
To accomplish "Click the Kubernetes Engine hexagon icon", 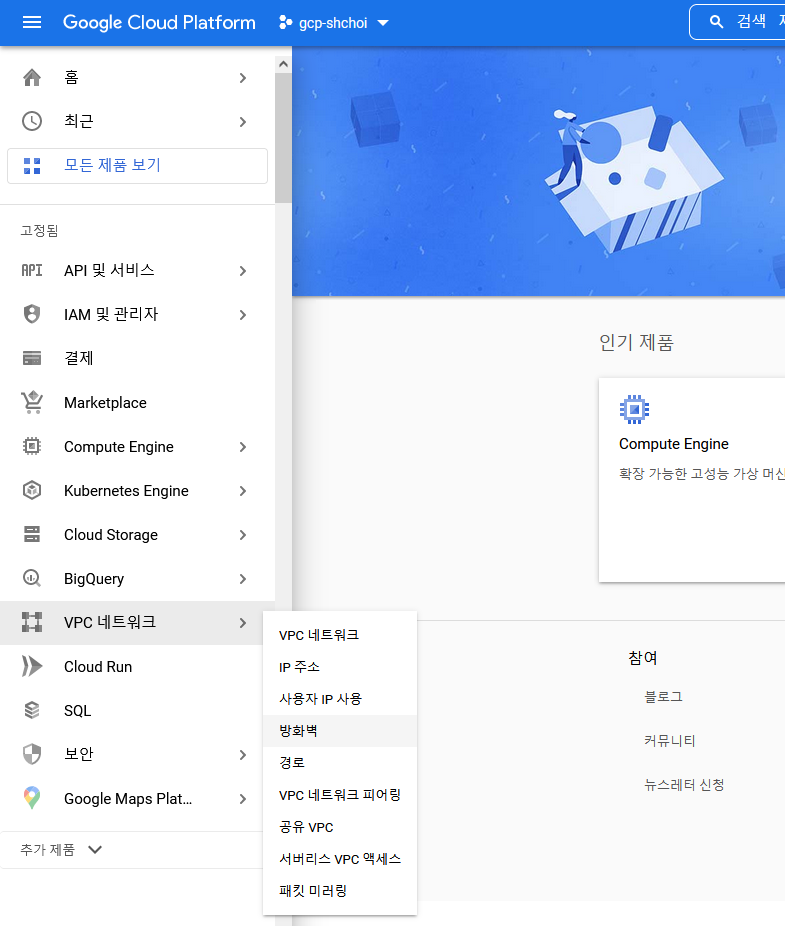I will (x=32, y=490).
